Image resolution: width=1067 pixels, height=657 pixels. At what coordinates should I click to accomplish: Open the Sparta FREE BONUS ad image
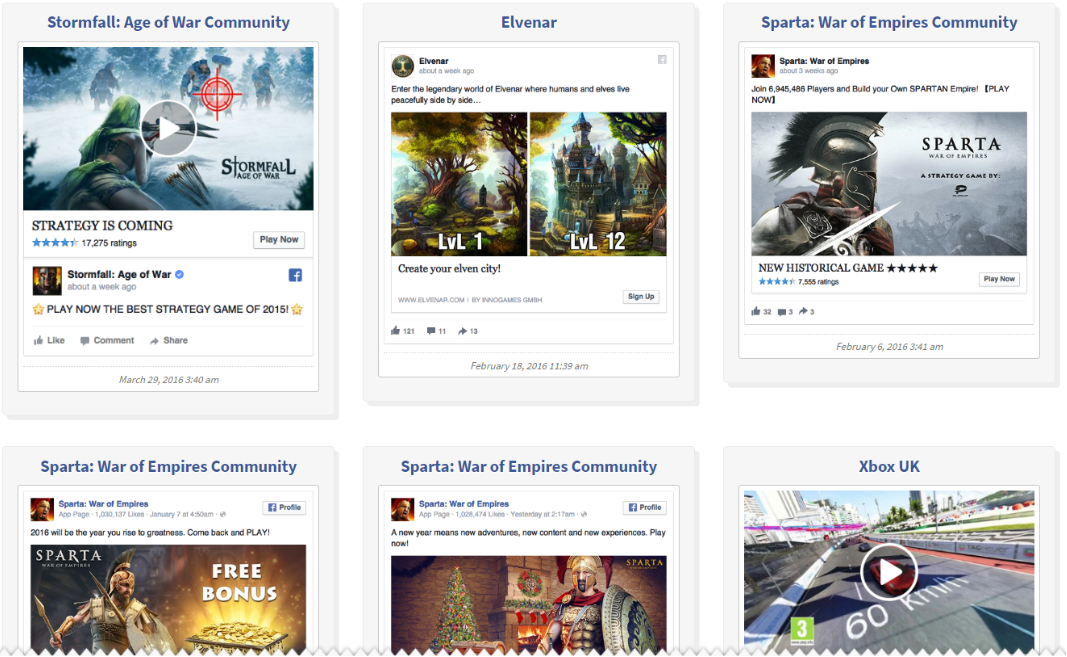[x=168, y=598]
